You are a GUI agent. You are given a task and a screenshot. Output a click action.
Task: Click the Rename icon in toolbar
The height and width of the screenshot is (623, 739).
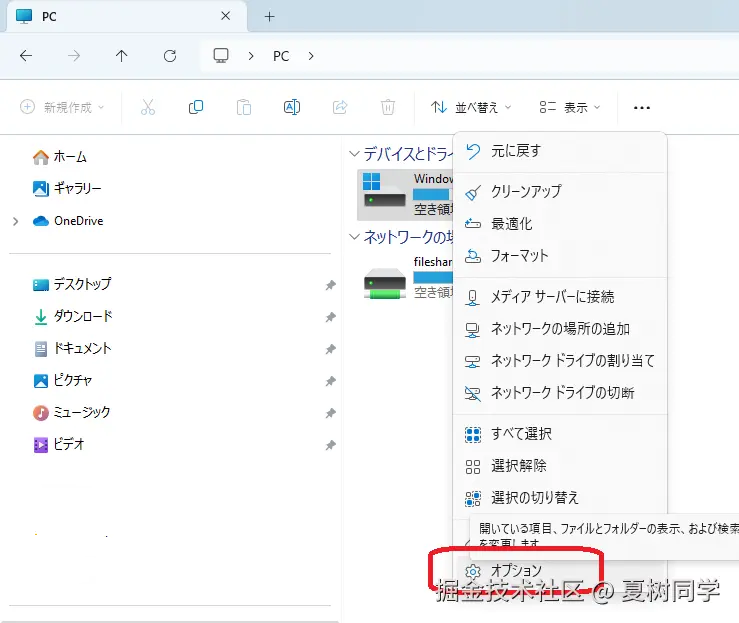tap(292, 107)
